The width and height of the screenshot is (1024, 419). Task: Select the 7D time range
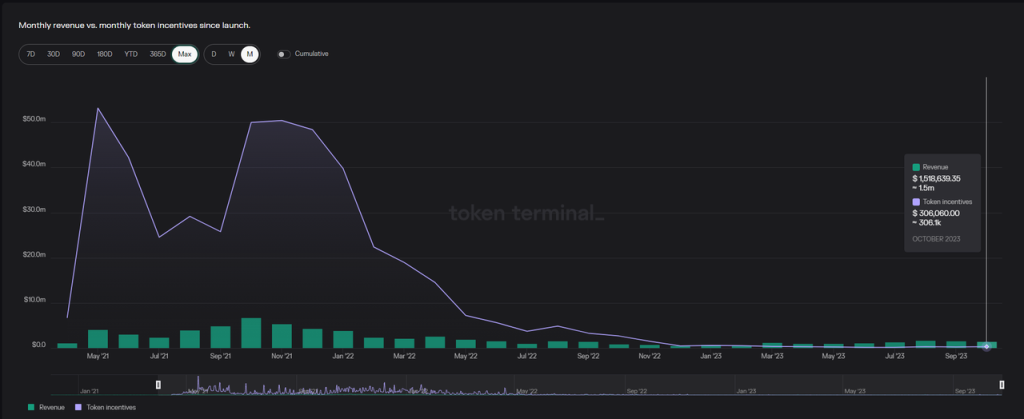[32, 54]
